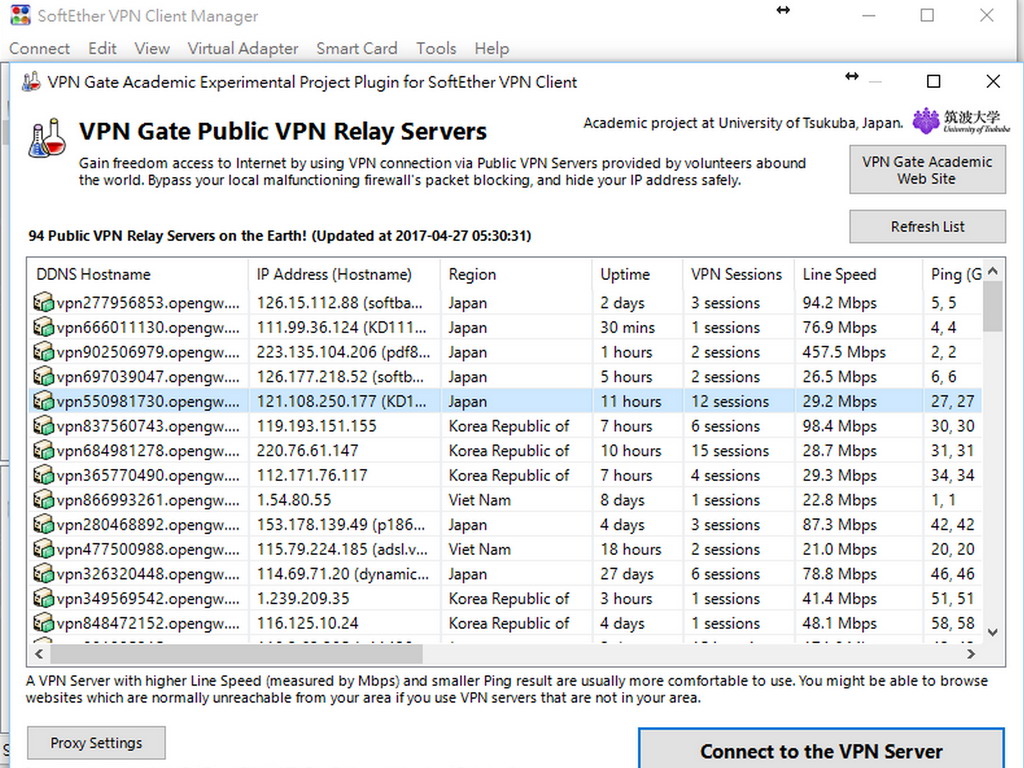Click vertical scrollbar down arrow of server list
The width and height of the screenshot is (1024, 768).
coord(993,632)
